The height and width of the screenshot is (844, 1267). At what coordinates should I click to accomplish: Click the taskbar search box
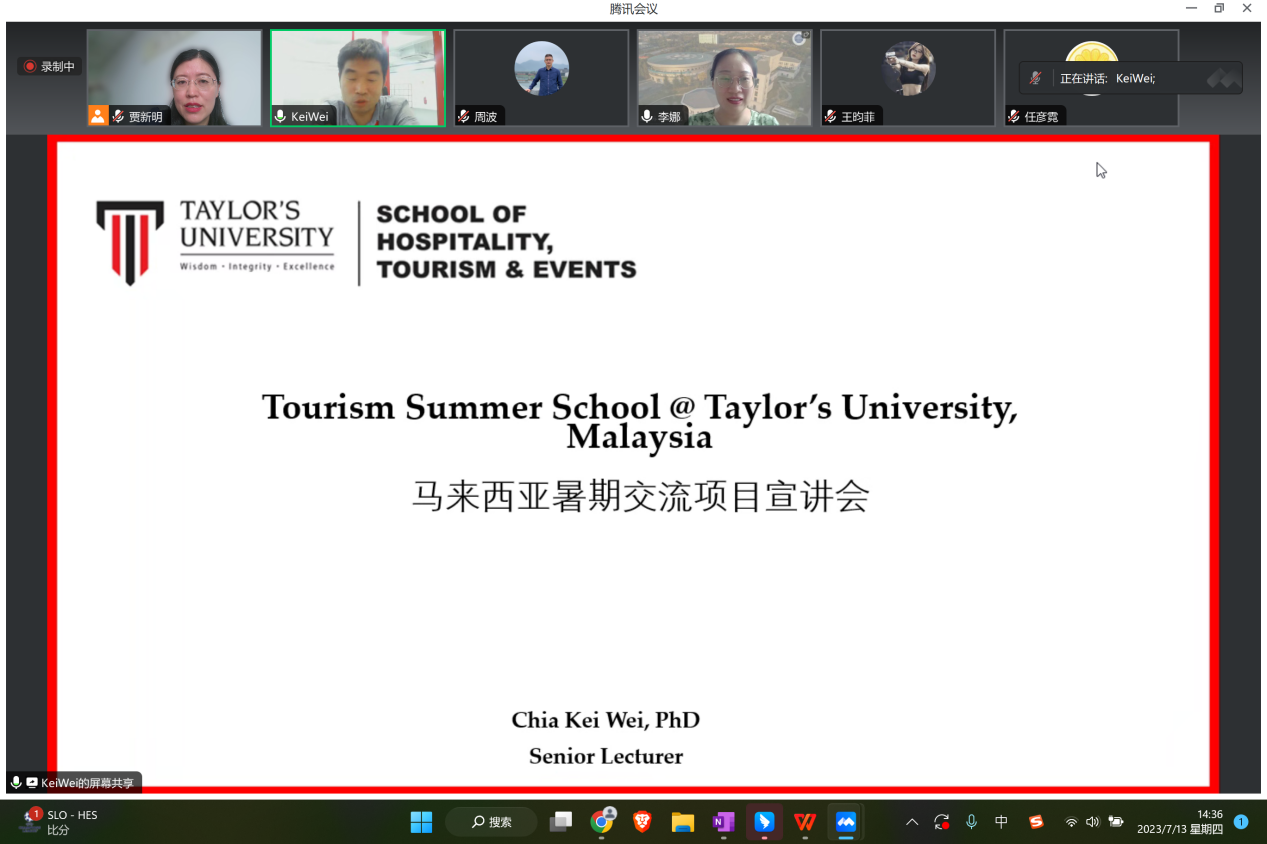coord(492,822)
